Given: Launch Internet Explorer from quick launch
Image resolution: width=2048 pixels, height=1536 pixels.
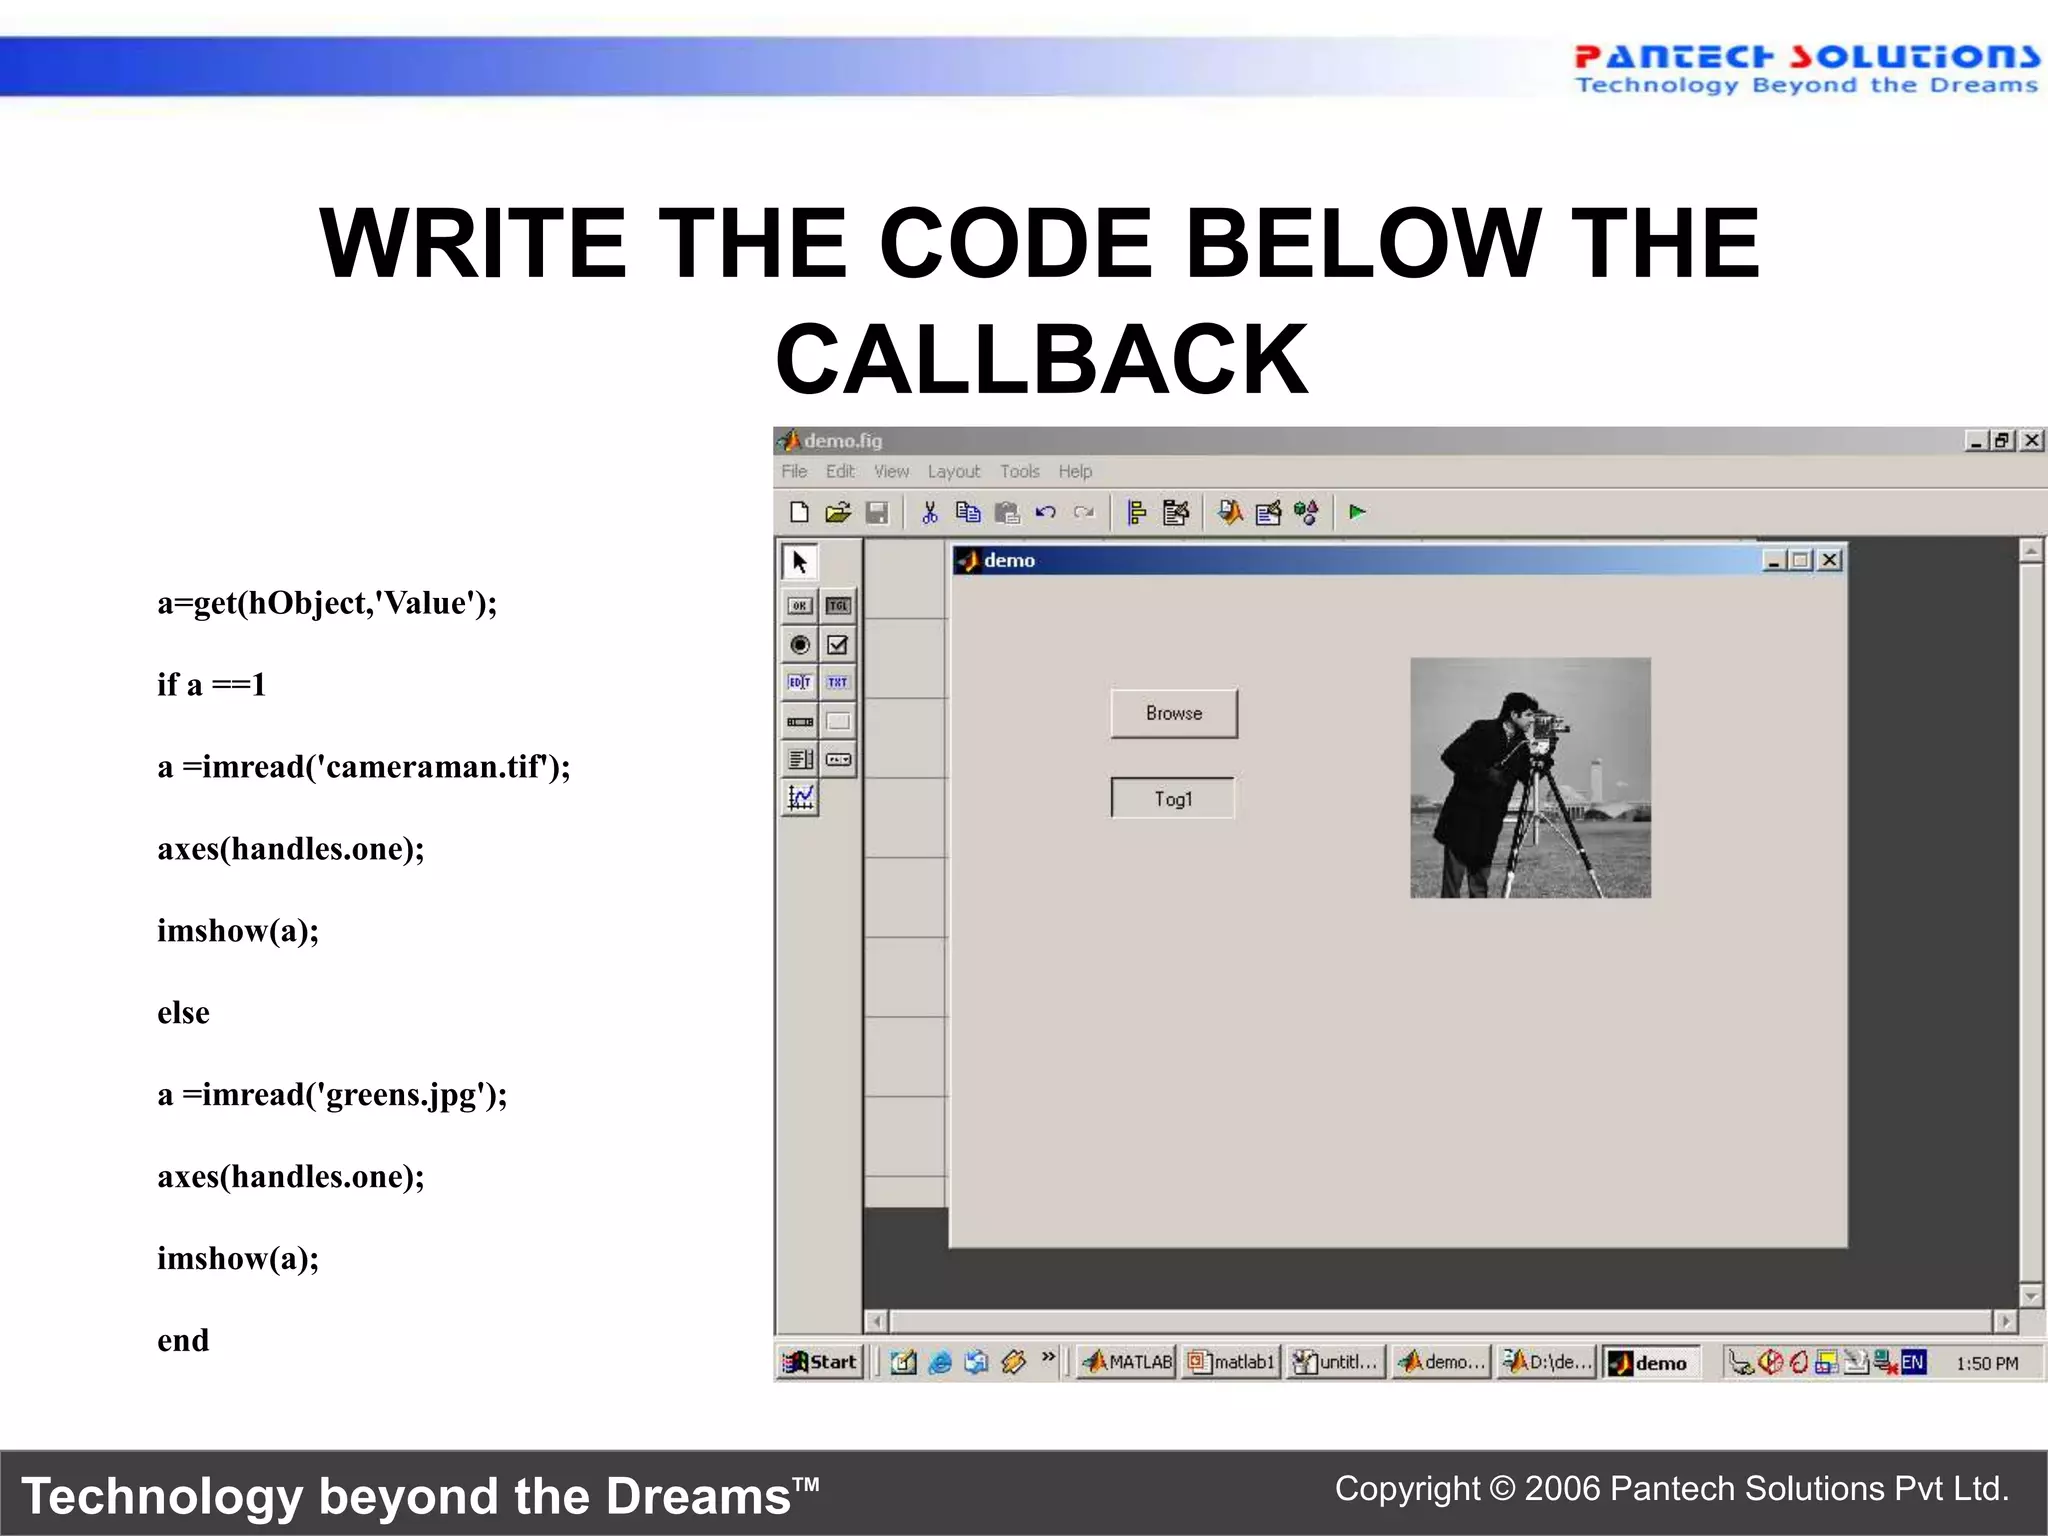Looking at the screenshot, I should (940, 1362).
